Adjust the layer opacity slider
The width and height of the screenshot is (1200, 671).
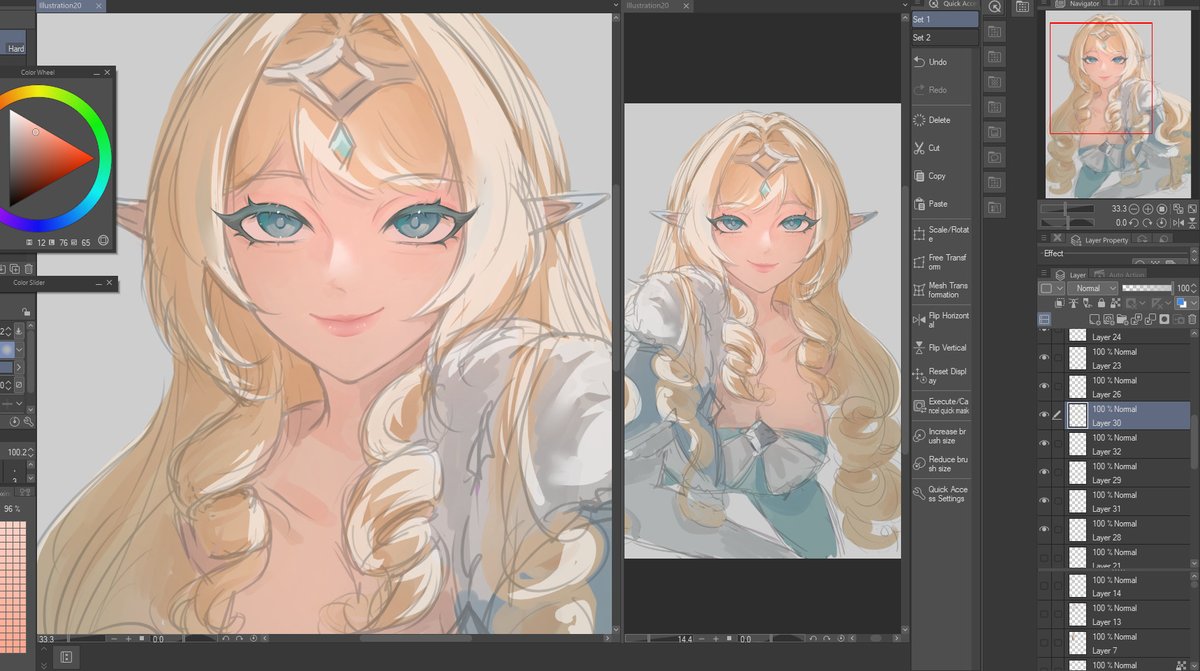pyautogui.click(x=1147, y=288)
